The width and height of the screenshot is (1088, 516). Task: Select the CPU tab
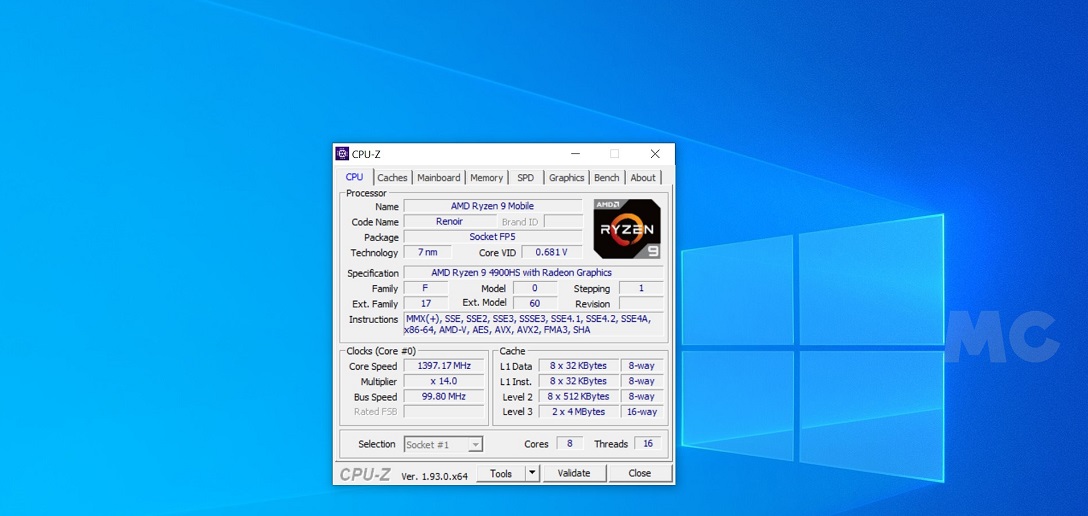(x=355, y=177)
